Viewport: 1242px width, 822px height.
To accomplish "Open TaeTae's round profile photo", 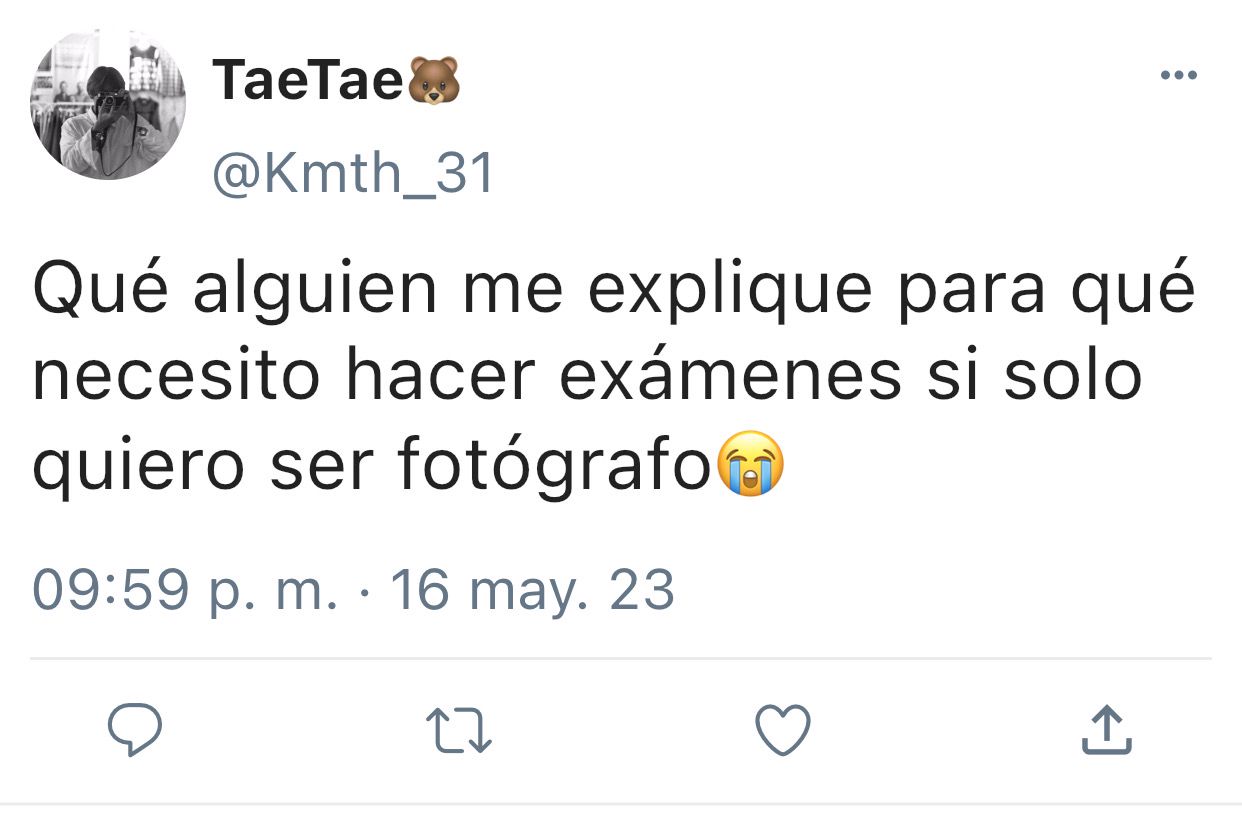I will (108, 103).
